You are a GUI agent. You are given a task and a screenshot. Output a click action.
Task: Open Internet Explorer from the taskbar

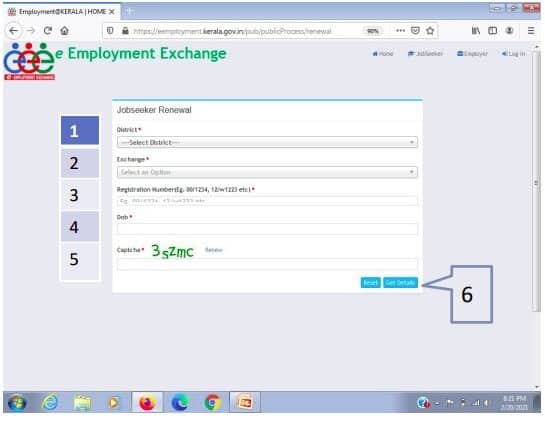pos(50,403)
